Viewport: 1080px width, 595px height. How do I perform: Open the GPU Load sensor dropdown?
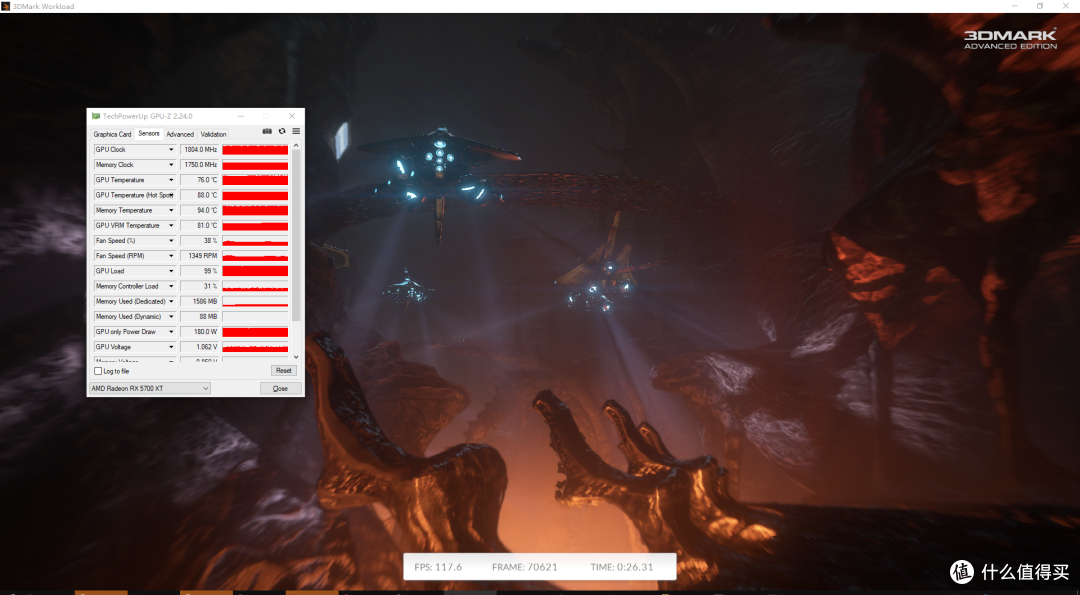171,271
